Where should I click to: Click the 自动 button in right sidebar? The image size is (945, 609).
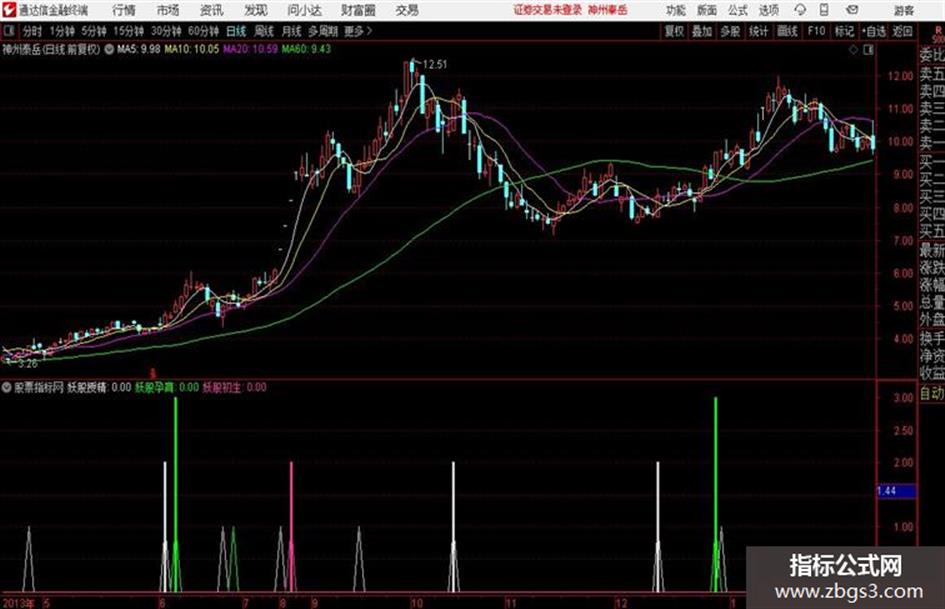[x=932, y=393]
